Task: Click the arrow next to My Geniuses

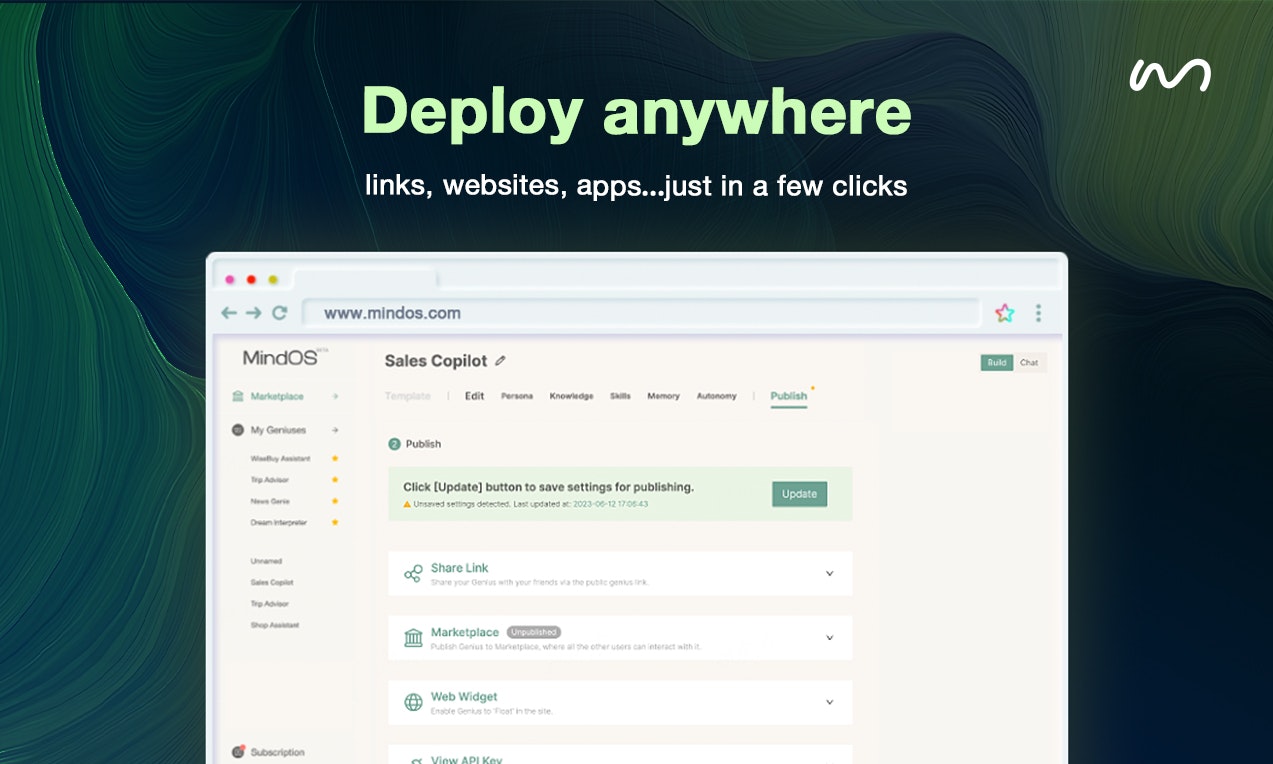Action: [335, 430]
